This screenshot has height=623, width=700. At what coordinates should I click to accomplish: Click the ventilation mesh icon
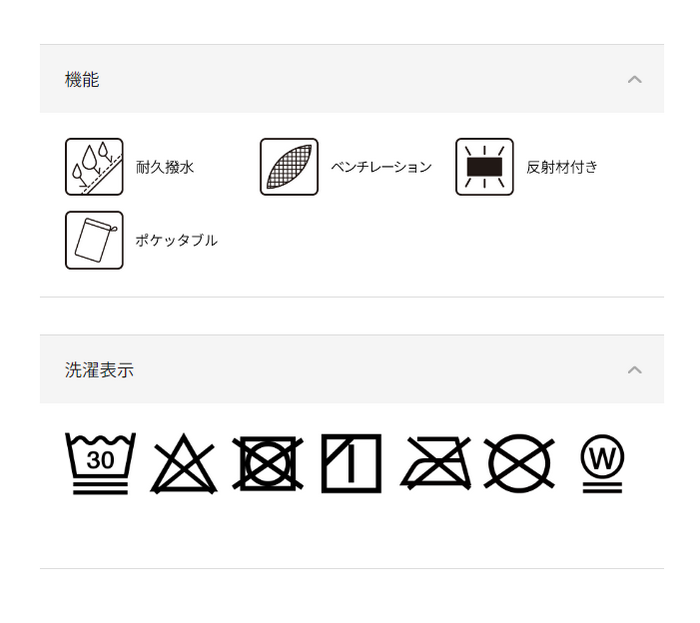point(289,167)
